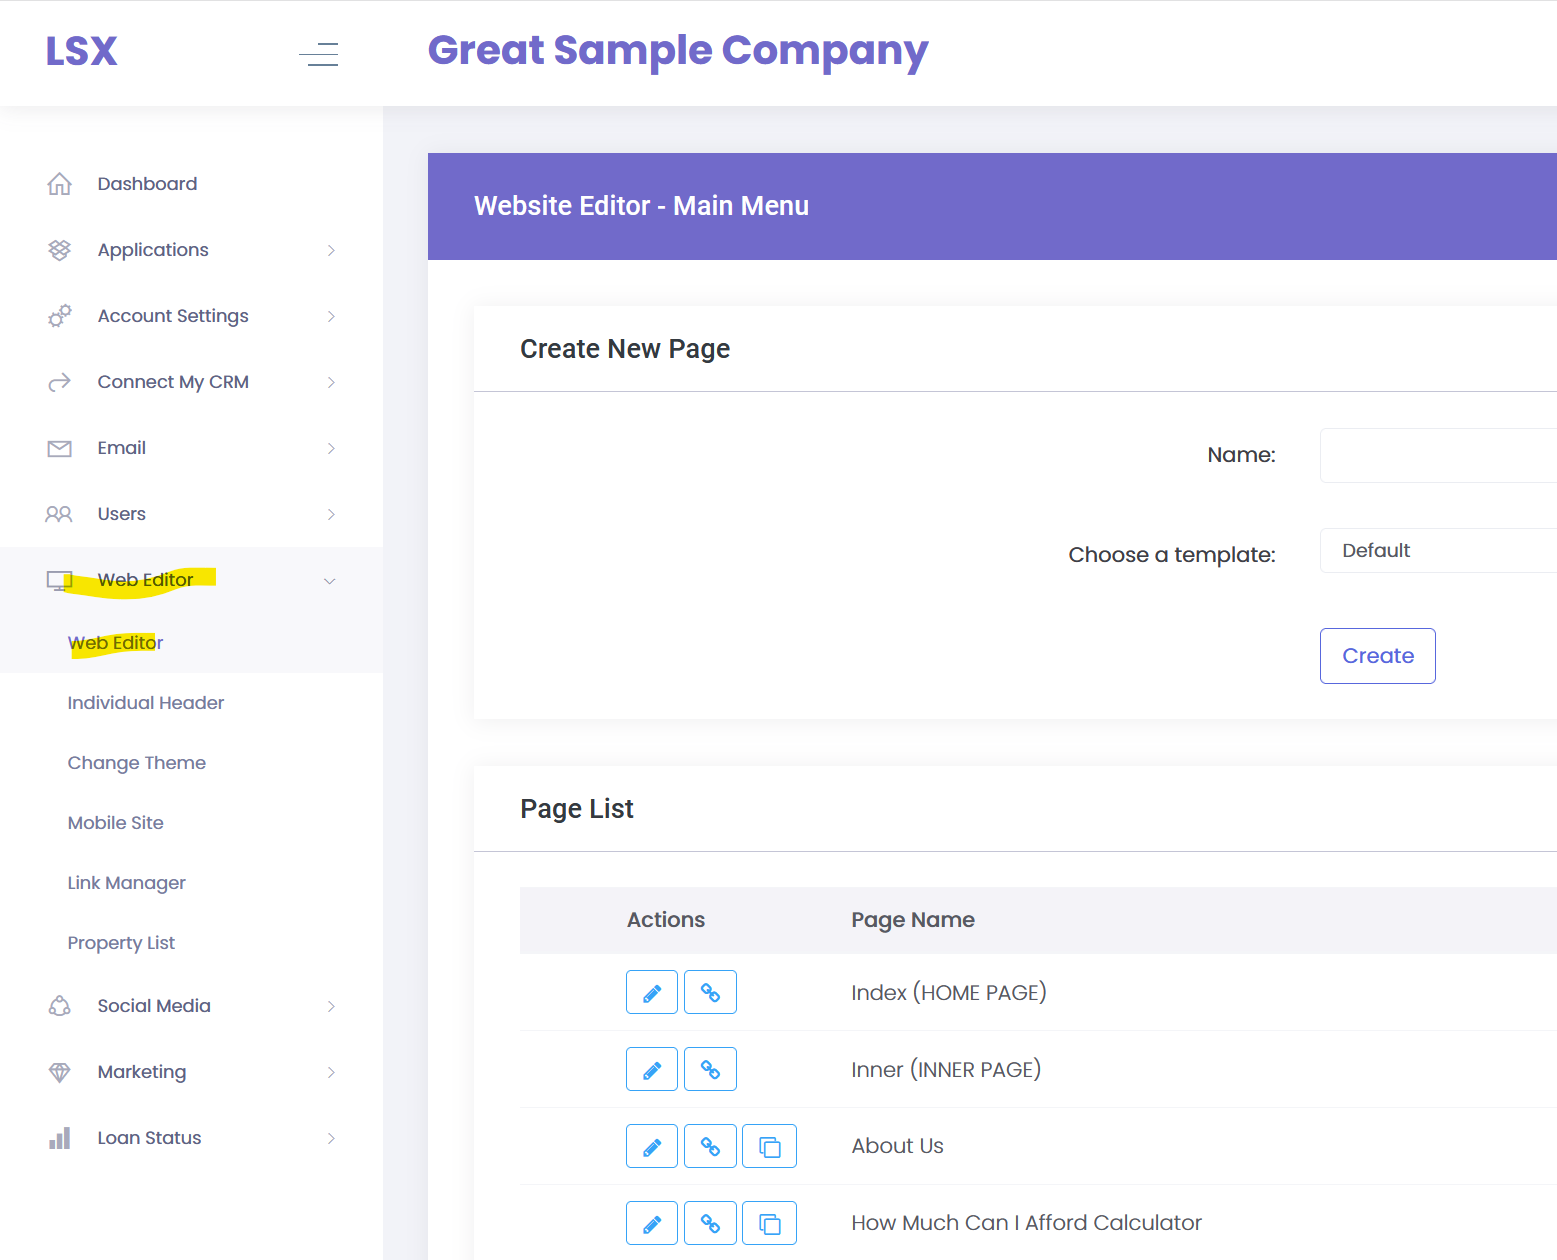Image resolution: width=1557 pixels, height=1260 pixels.
Task: Open the Link Manager page
Action: (127, 883)
